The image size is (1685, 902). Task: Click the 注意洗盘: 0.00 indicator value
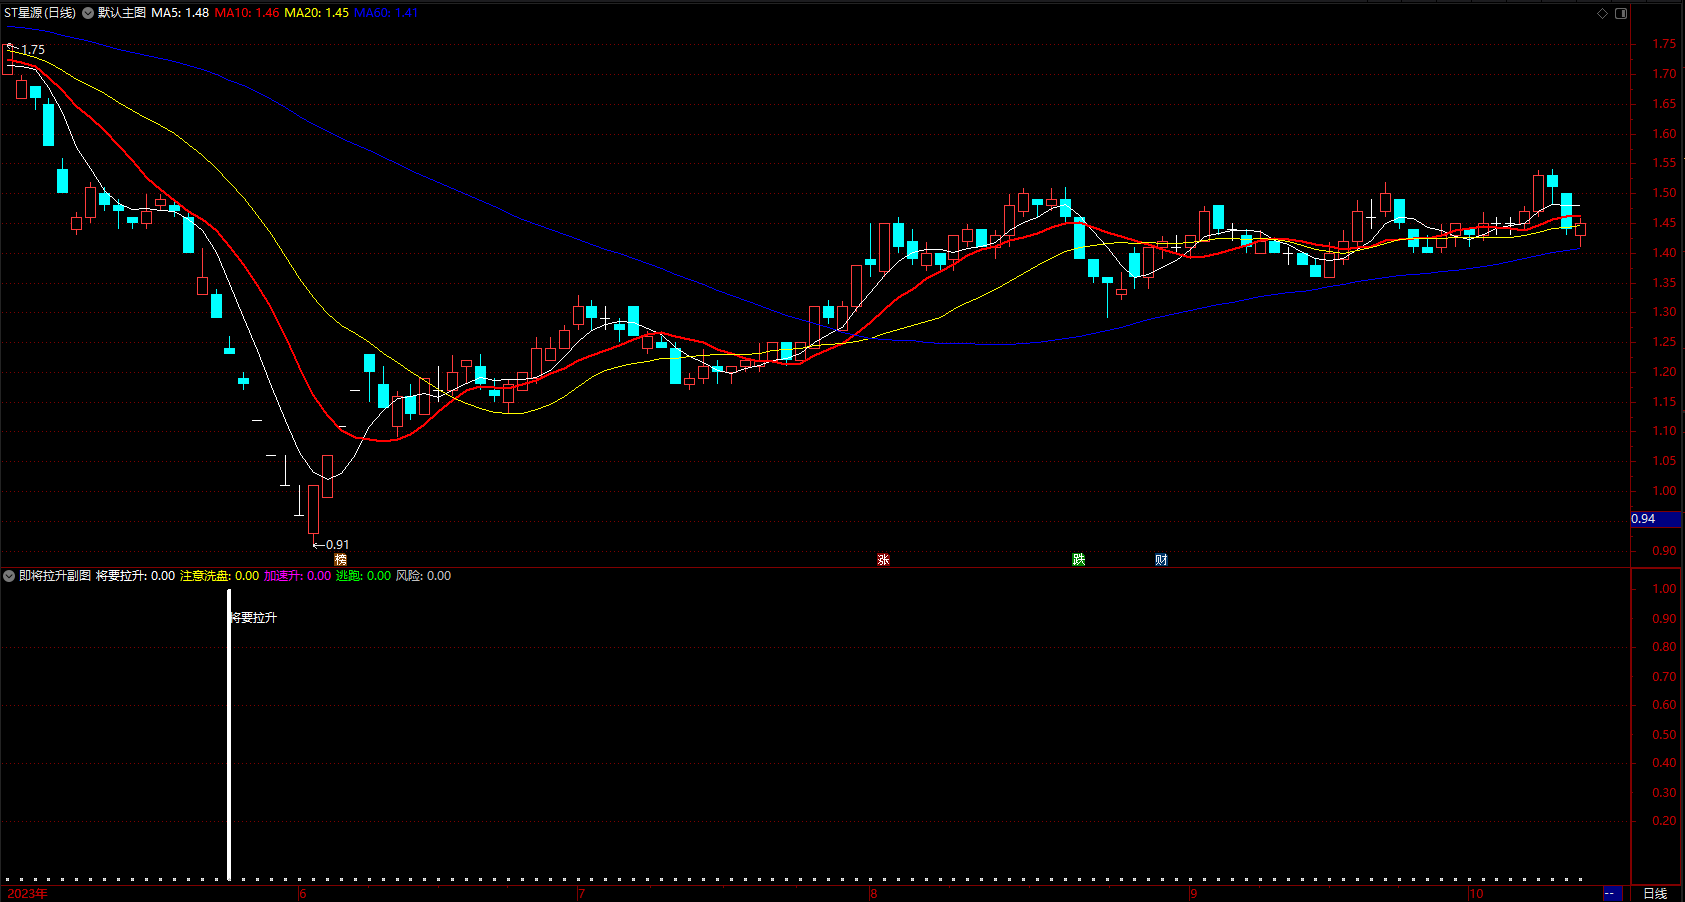[219, 576]
